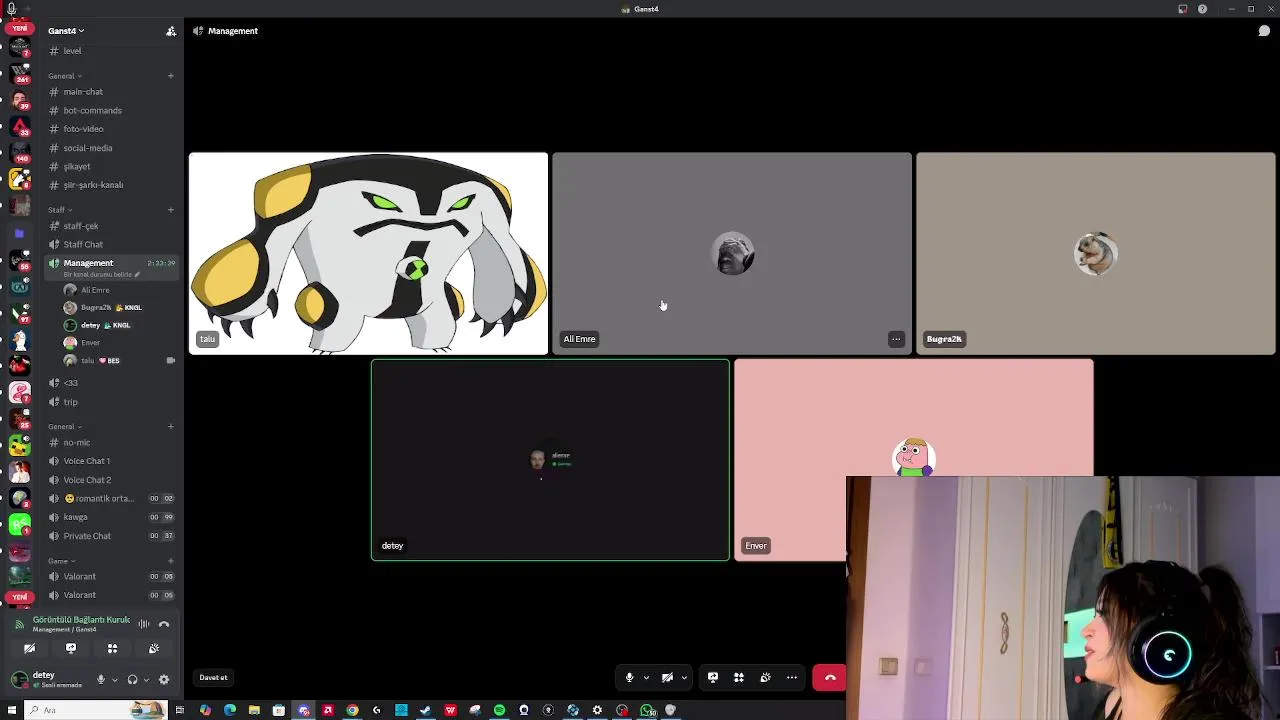1280x720 pixels.
Task: Open the Private Chat voice channel
Action: 112,536
